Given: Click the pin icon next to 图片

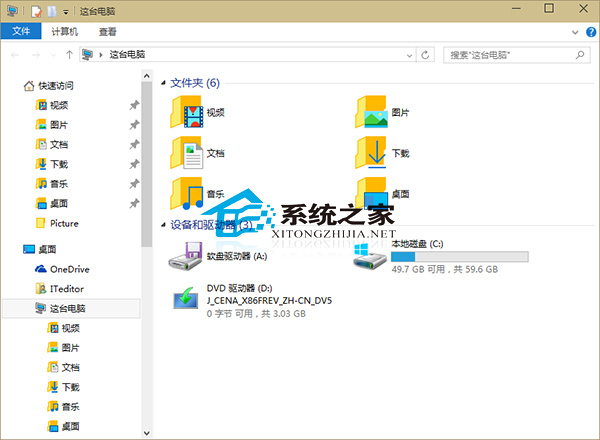Looking at the screenshot, I should click(x=134, y=125).
